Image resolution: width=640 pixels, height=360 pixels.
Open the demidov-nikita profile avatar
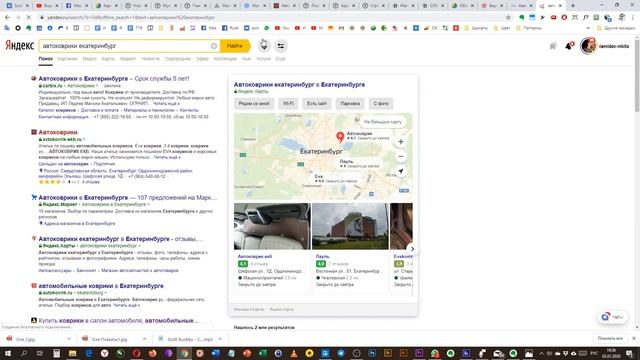click(589, 46)
